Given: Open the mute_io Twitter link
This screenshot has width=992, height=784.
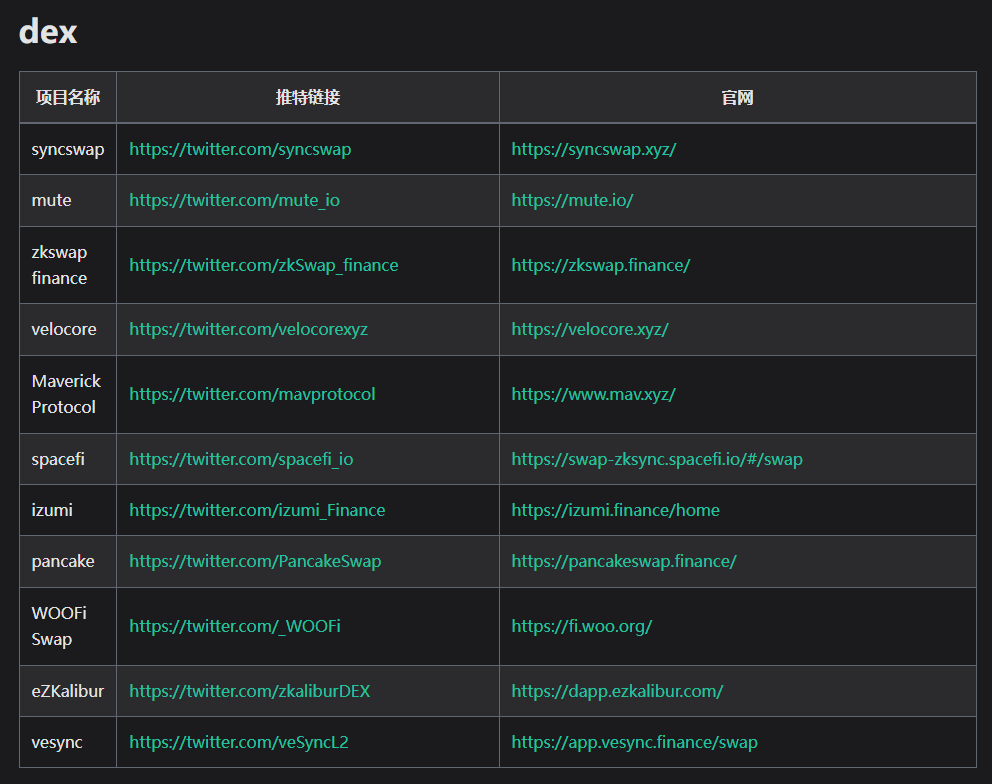Looking at the screenshot, I should 234,201.
